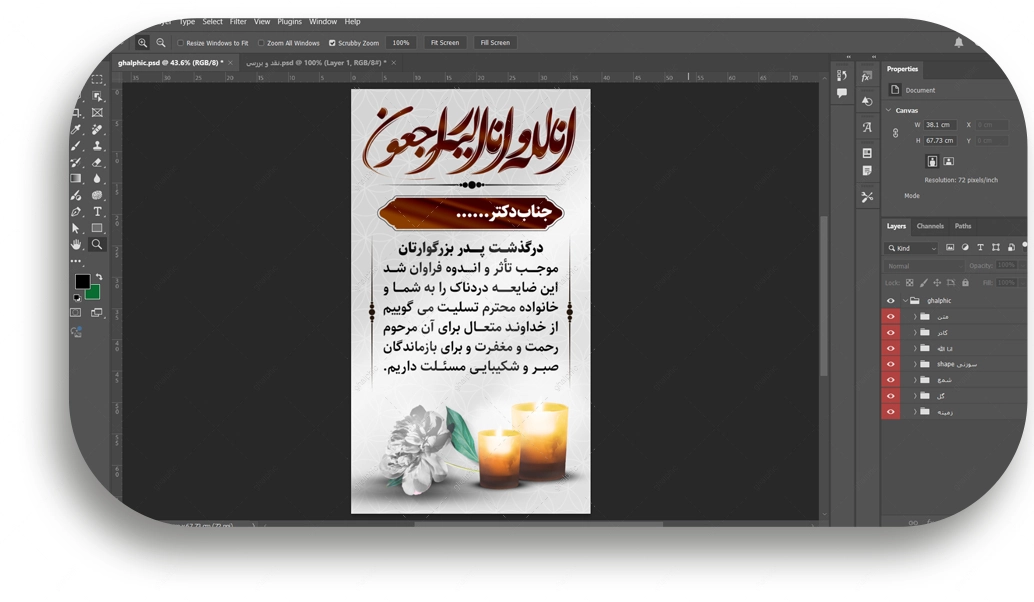Expand the shape layer group

click(x=914, y=364)
